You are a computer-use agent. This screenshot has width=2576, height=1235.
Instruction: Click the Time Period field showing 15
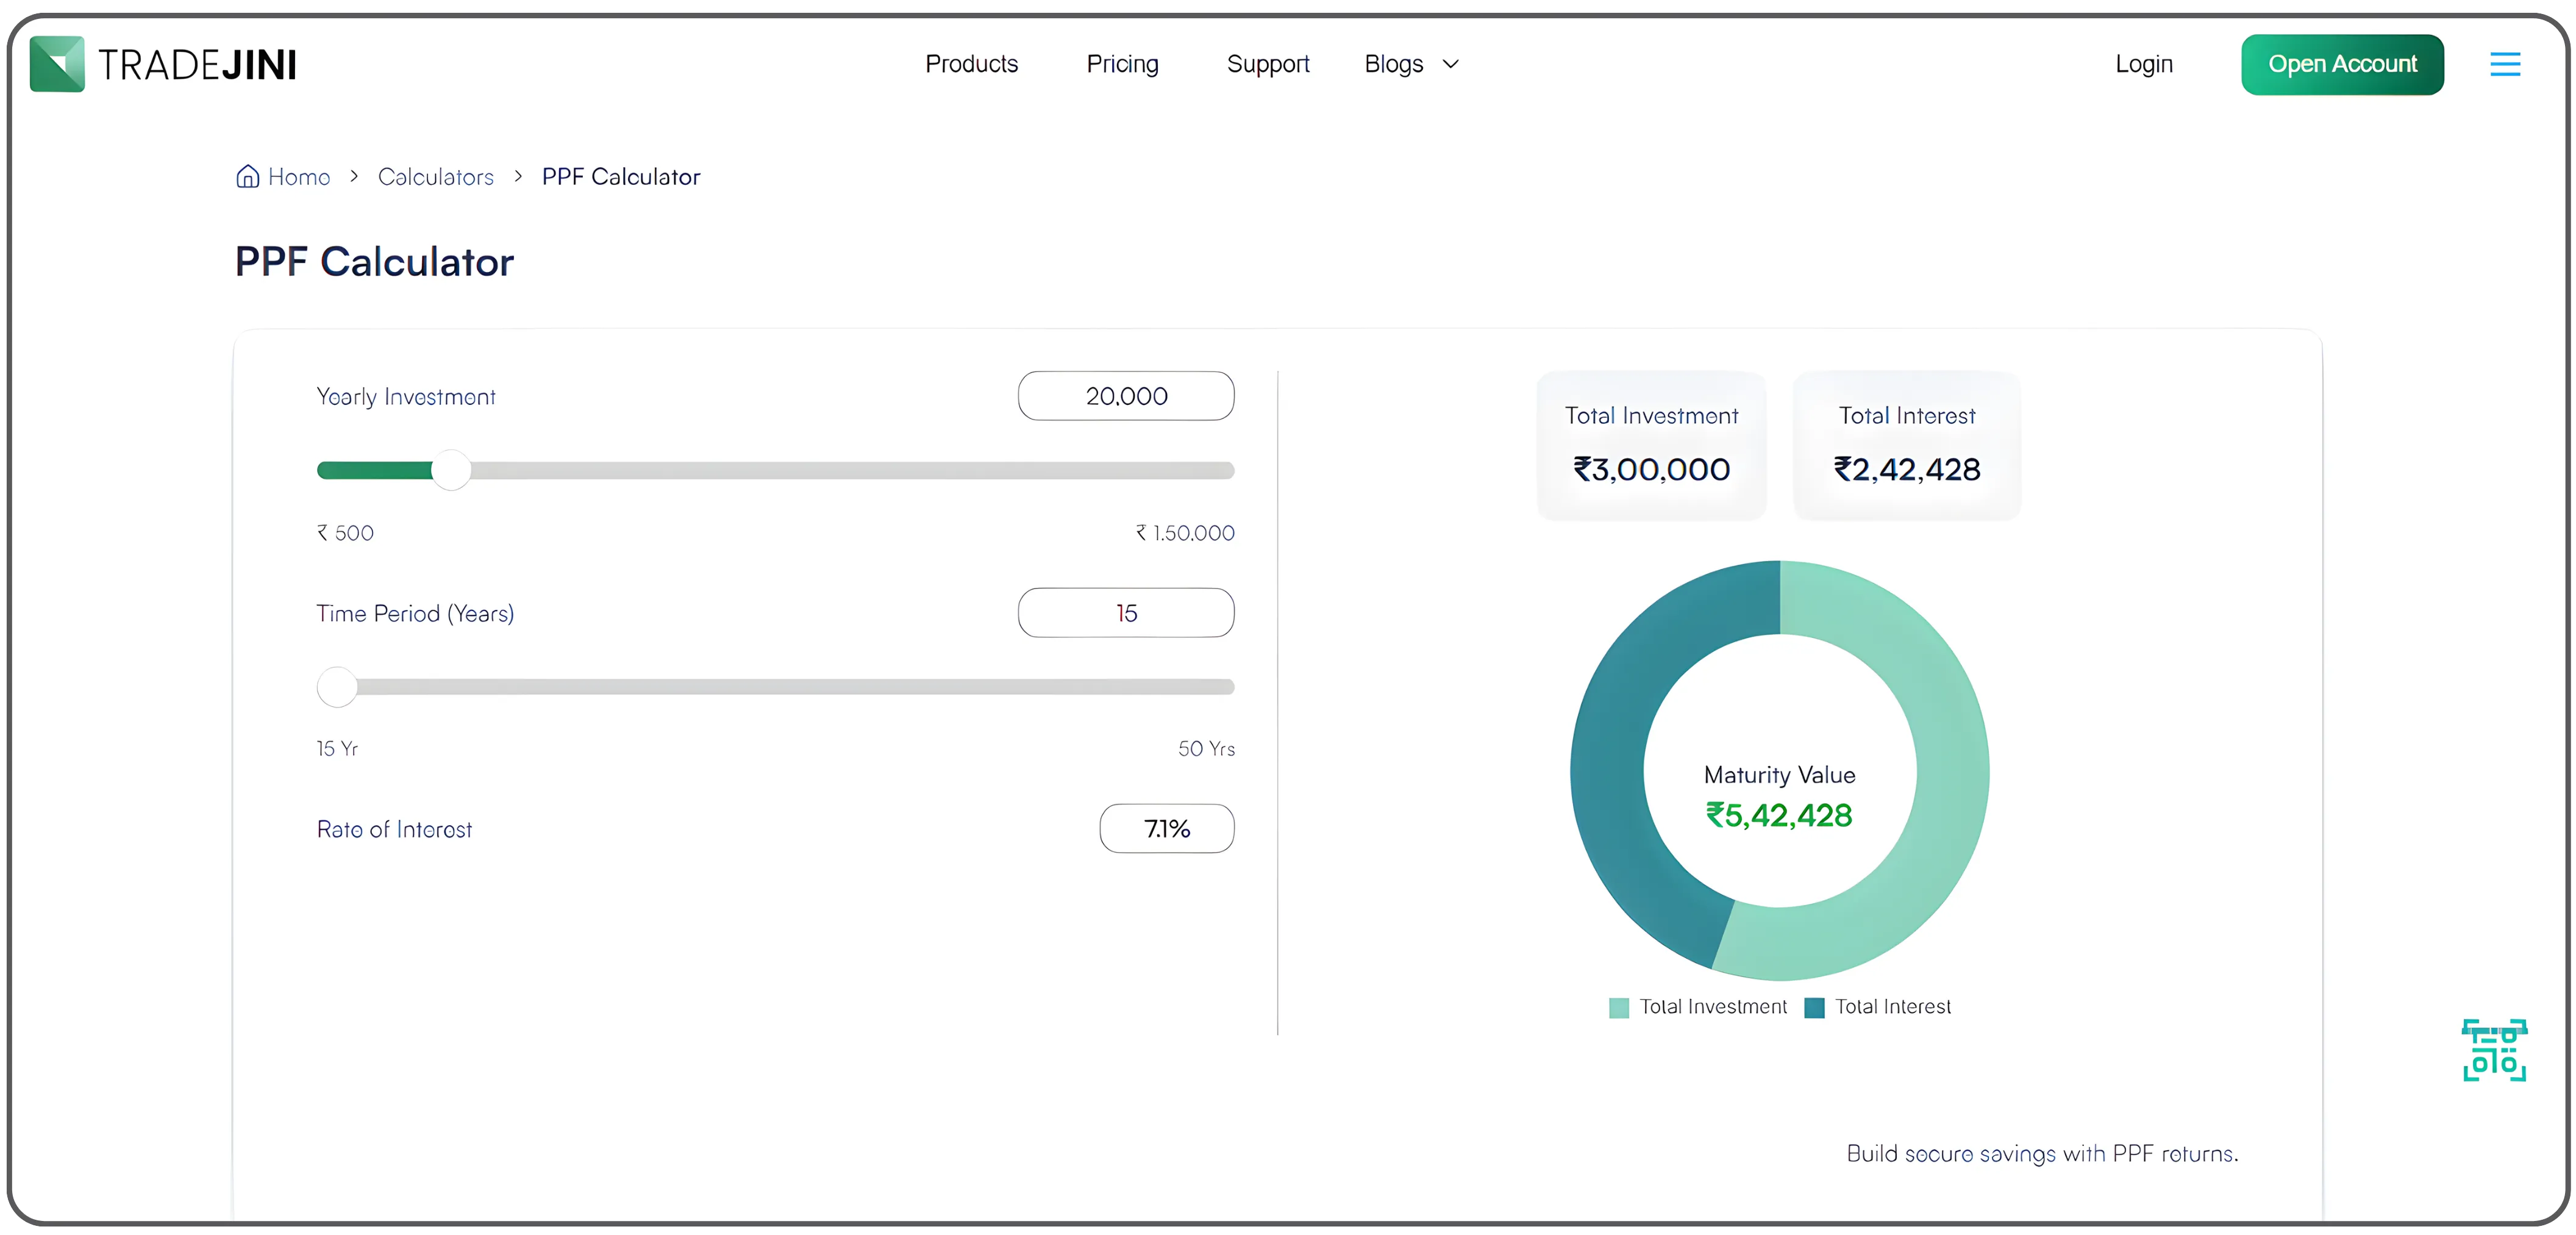1126,612
